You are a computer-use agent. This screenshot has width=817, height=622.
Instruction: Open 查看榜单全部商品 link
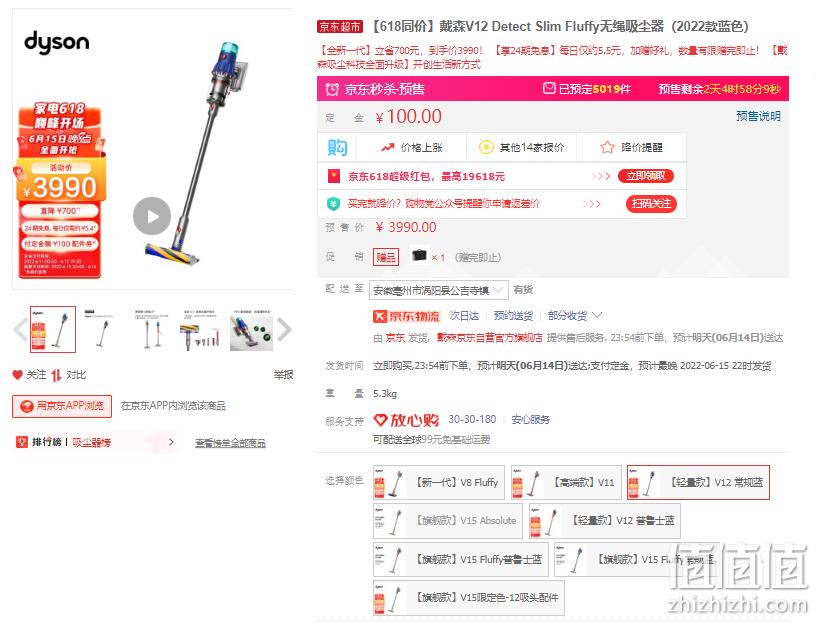(x=230, y=443)
